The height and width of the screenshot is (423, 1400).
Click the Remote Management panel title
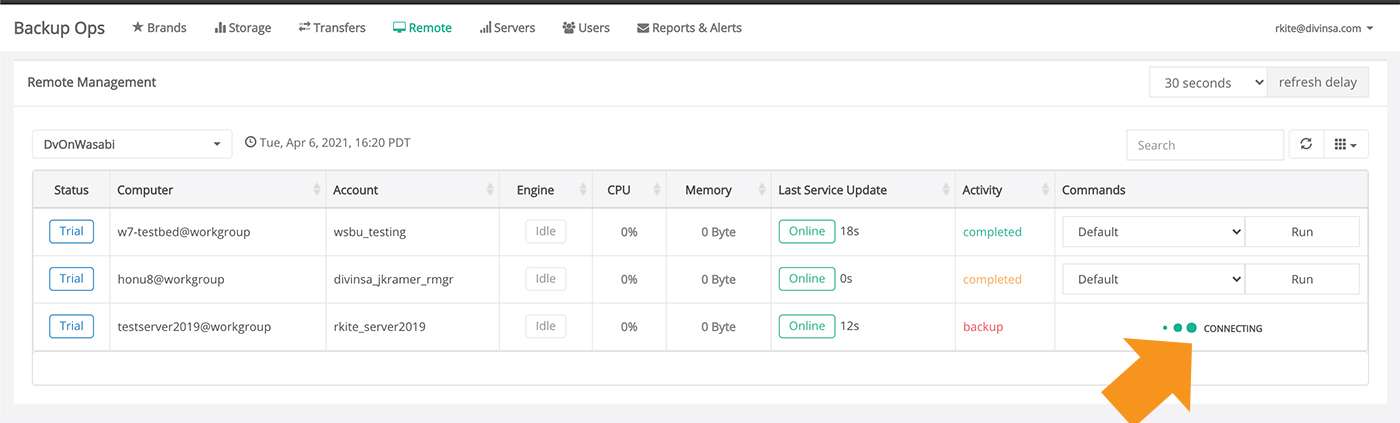point(92,82)
